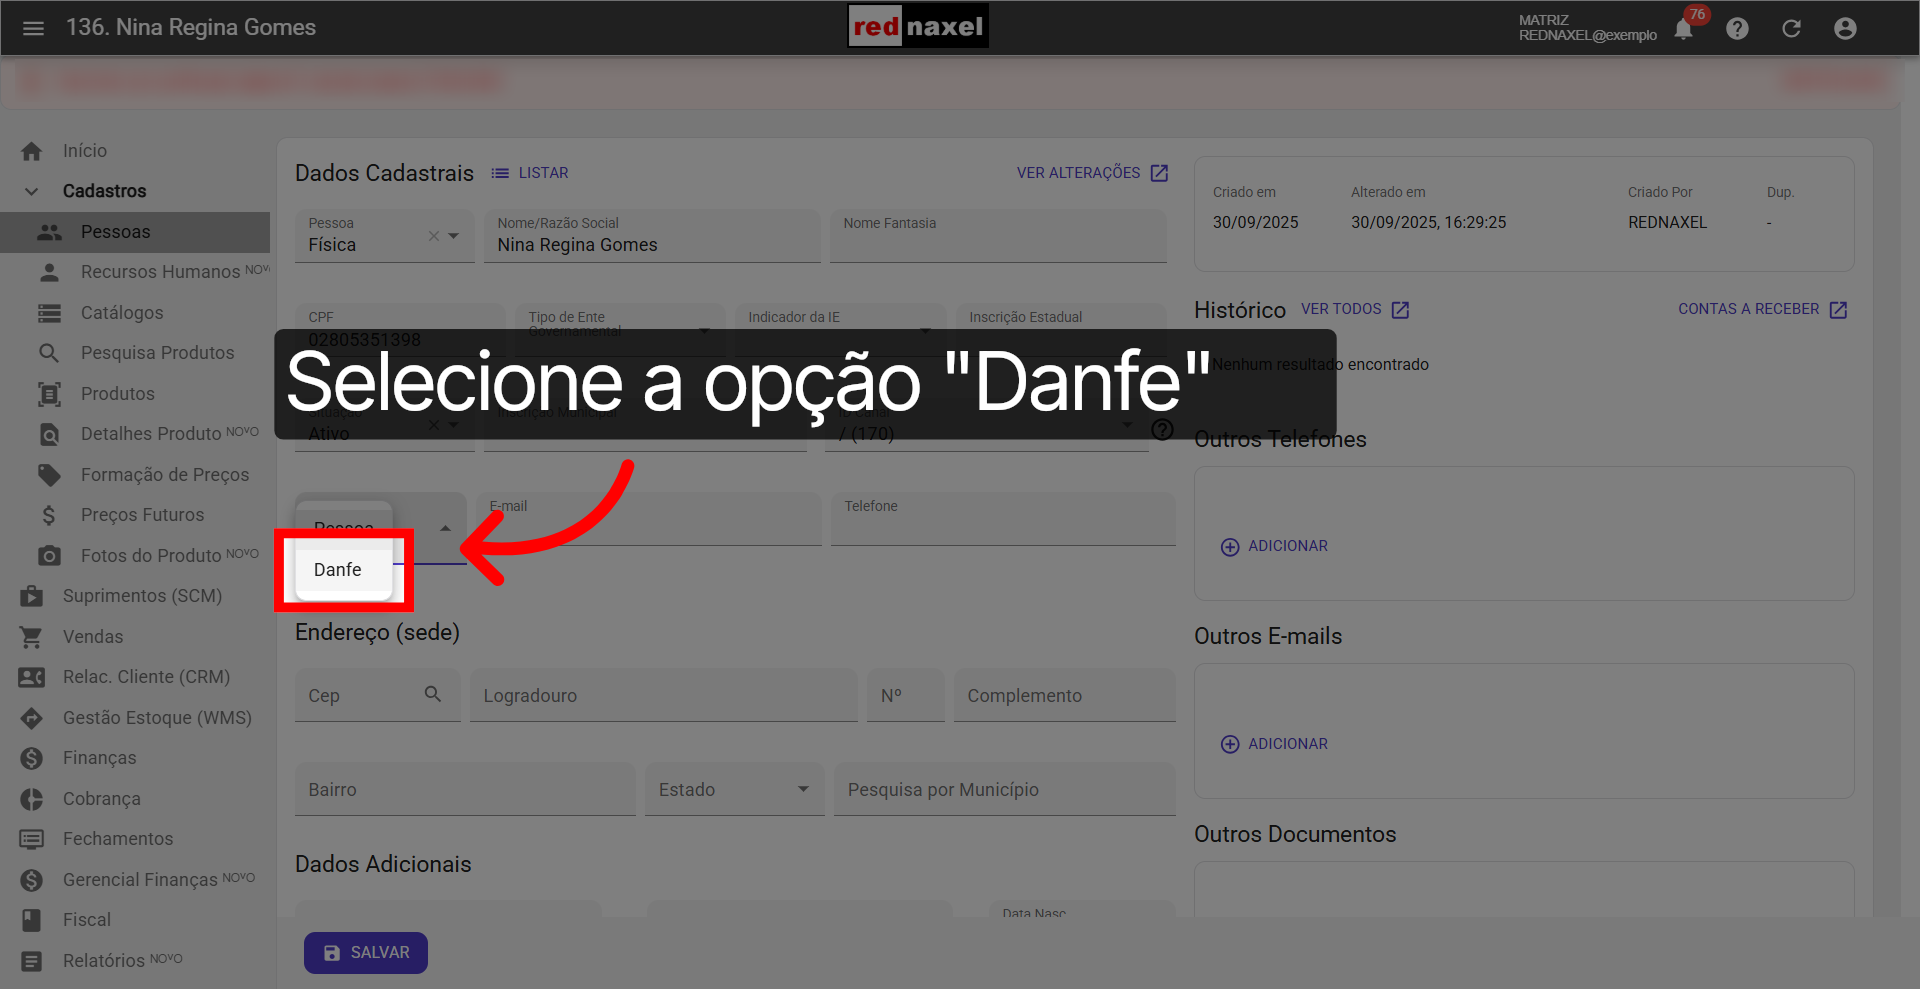Open Pesquisa Produtos search tool

48,352
